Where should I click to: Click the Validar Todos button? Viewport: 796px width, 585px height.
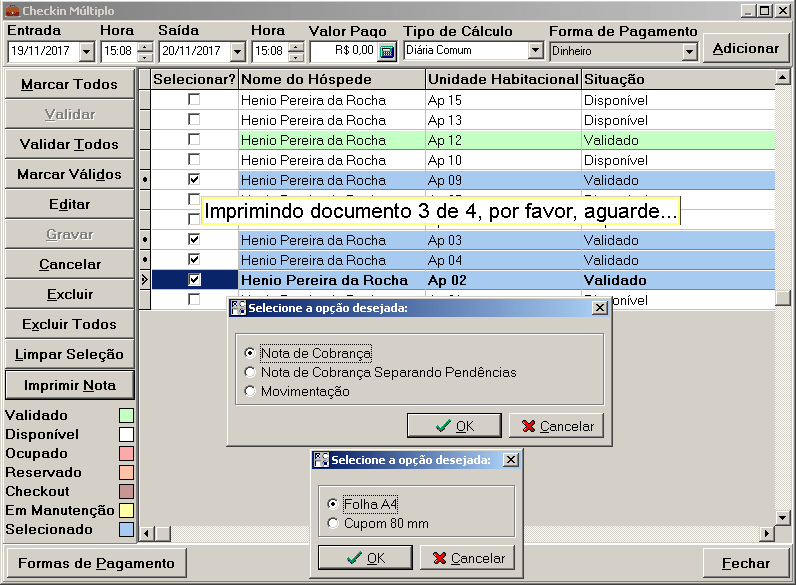pos(70,144)
